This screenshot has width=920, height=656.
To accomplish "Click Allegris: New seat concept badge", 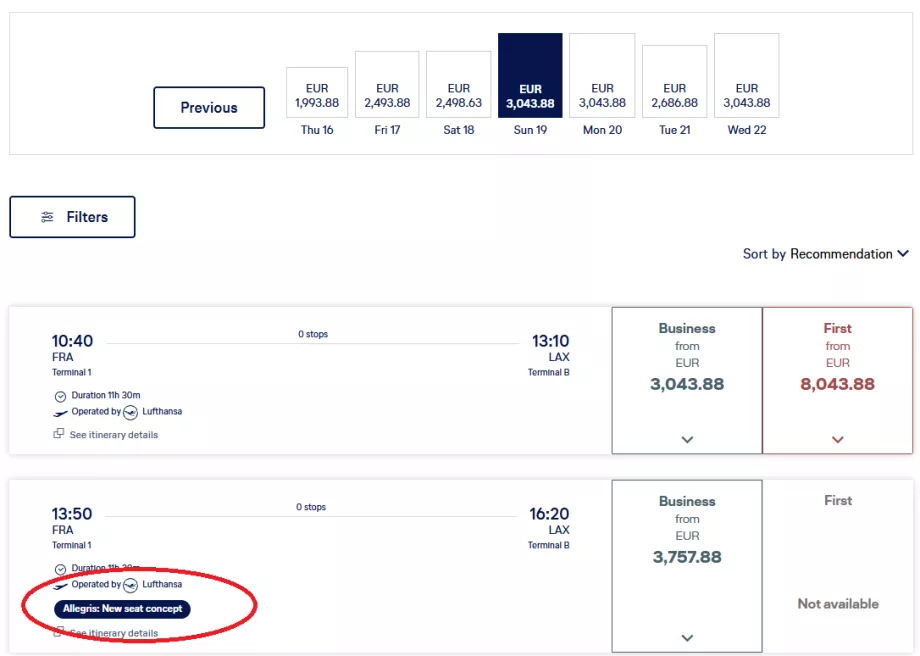I will pyautogui.click(x=122, y=608).
